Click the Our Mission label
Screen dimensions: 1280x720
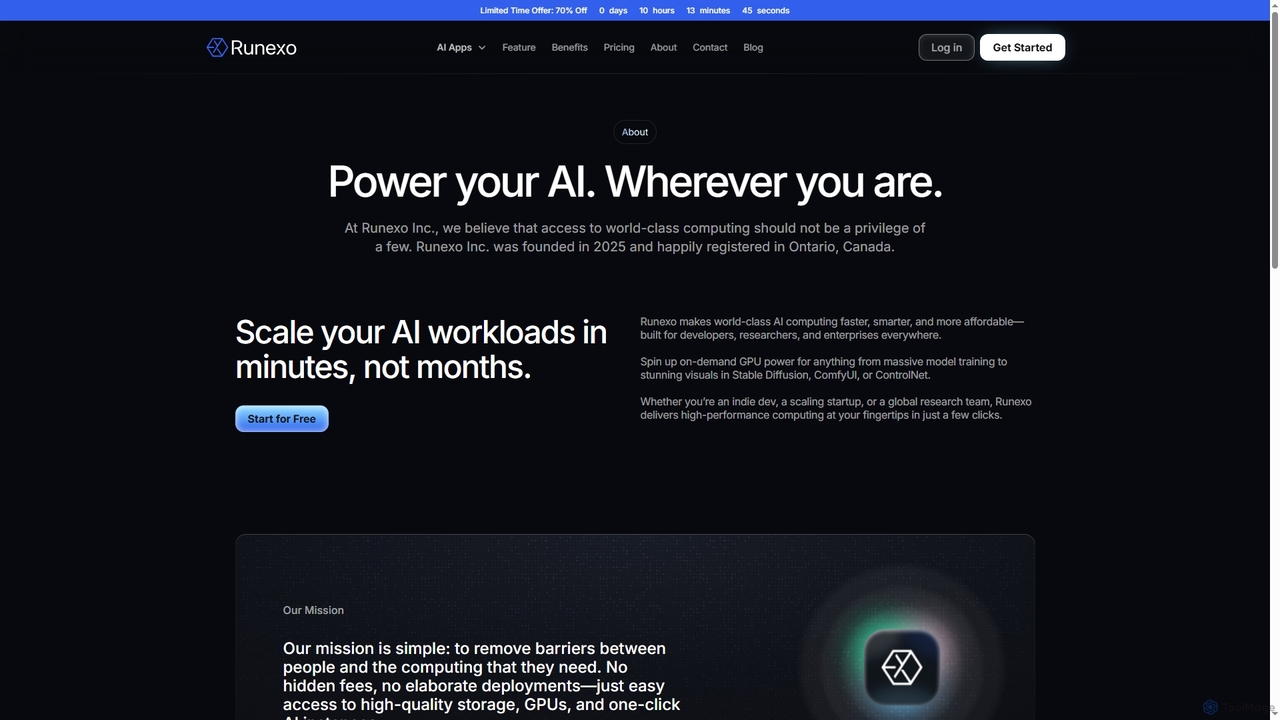[313, 610]
